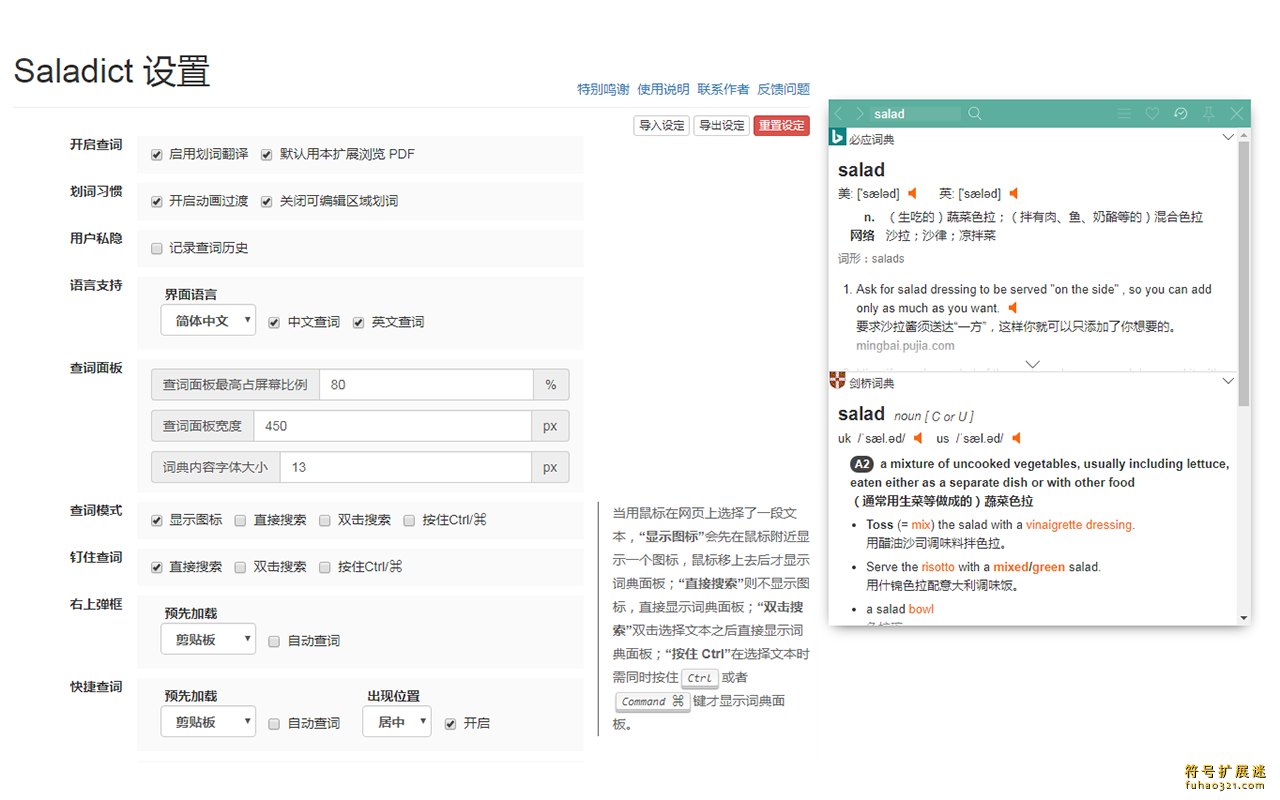Enable 直接搜索 in 查词模式 row
The image size is (1280, 800).
tap(241, 521)
